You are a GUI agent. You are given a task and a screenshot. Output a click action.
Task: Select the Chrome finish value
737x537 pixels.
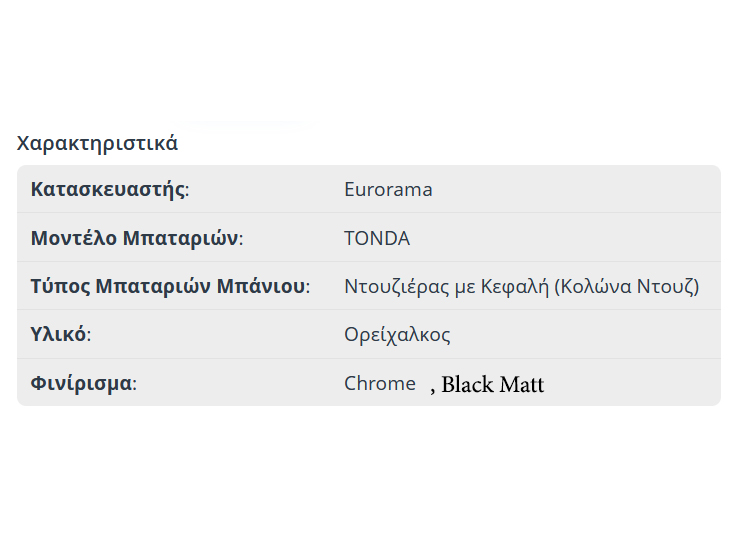pyautogui.click(x=380, y=383)
